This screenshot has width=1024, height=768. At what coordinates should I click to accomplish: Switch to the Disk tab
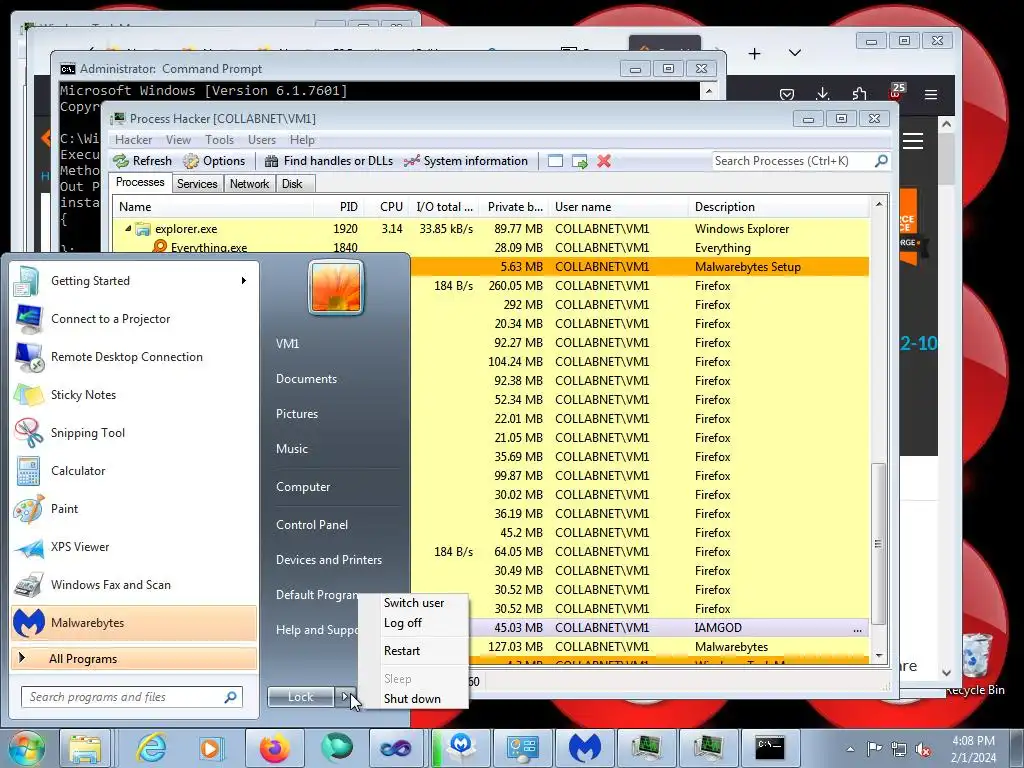(x=293, y=184)
